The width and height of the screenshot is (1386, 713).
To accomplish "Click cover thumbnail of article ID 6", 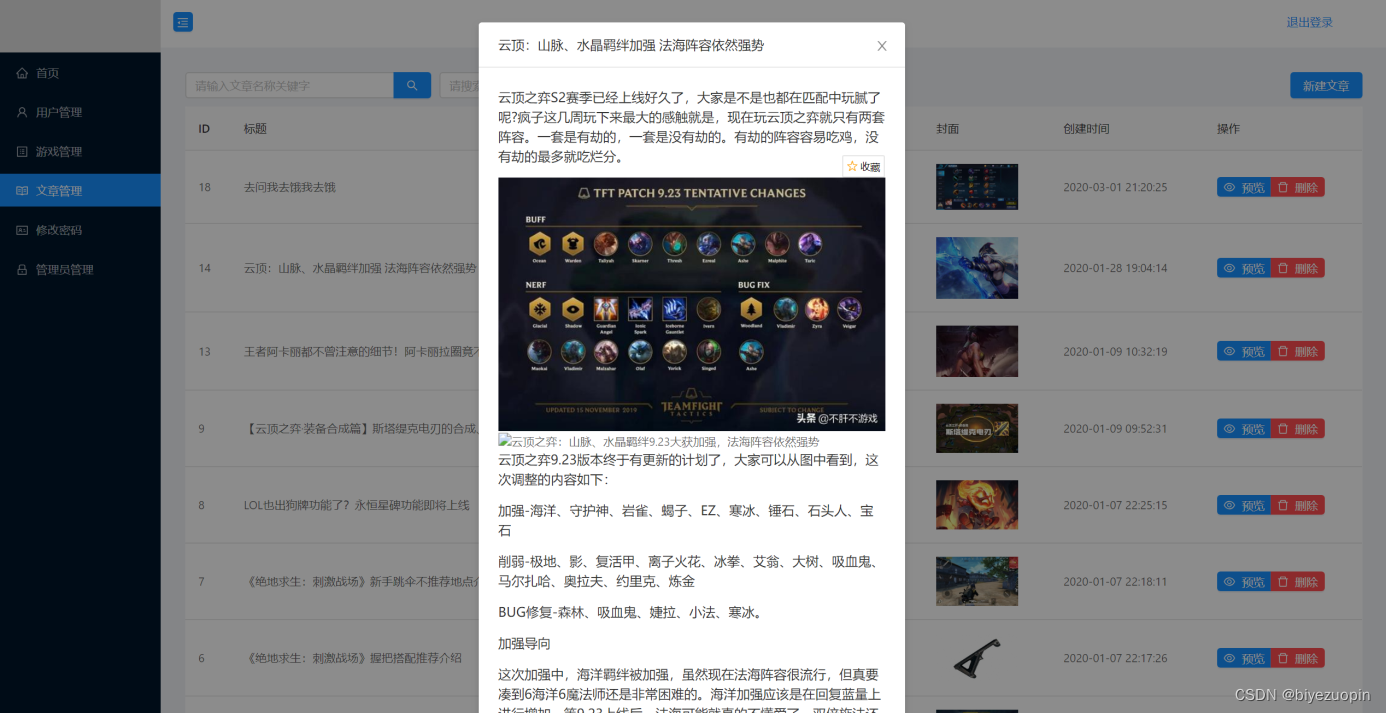I will click(977, 658).
